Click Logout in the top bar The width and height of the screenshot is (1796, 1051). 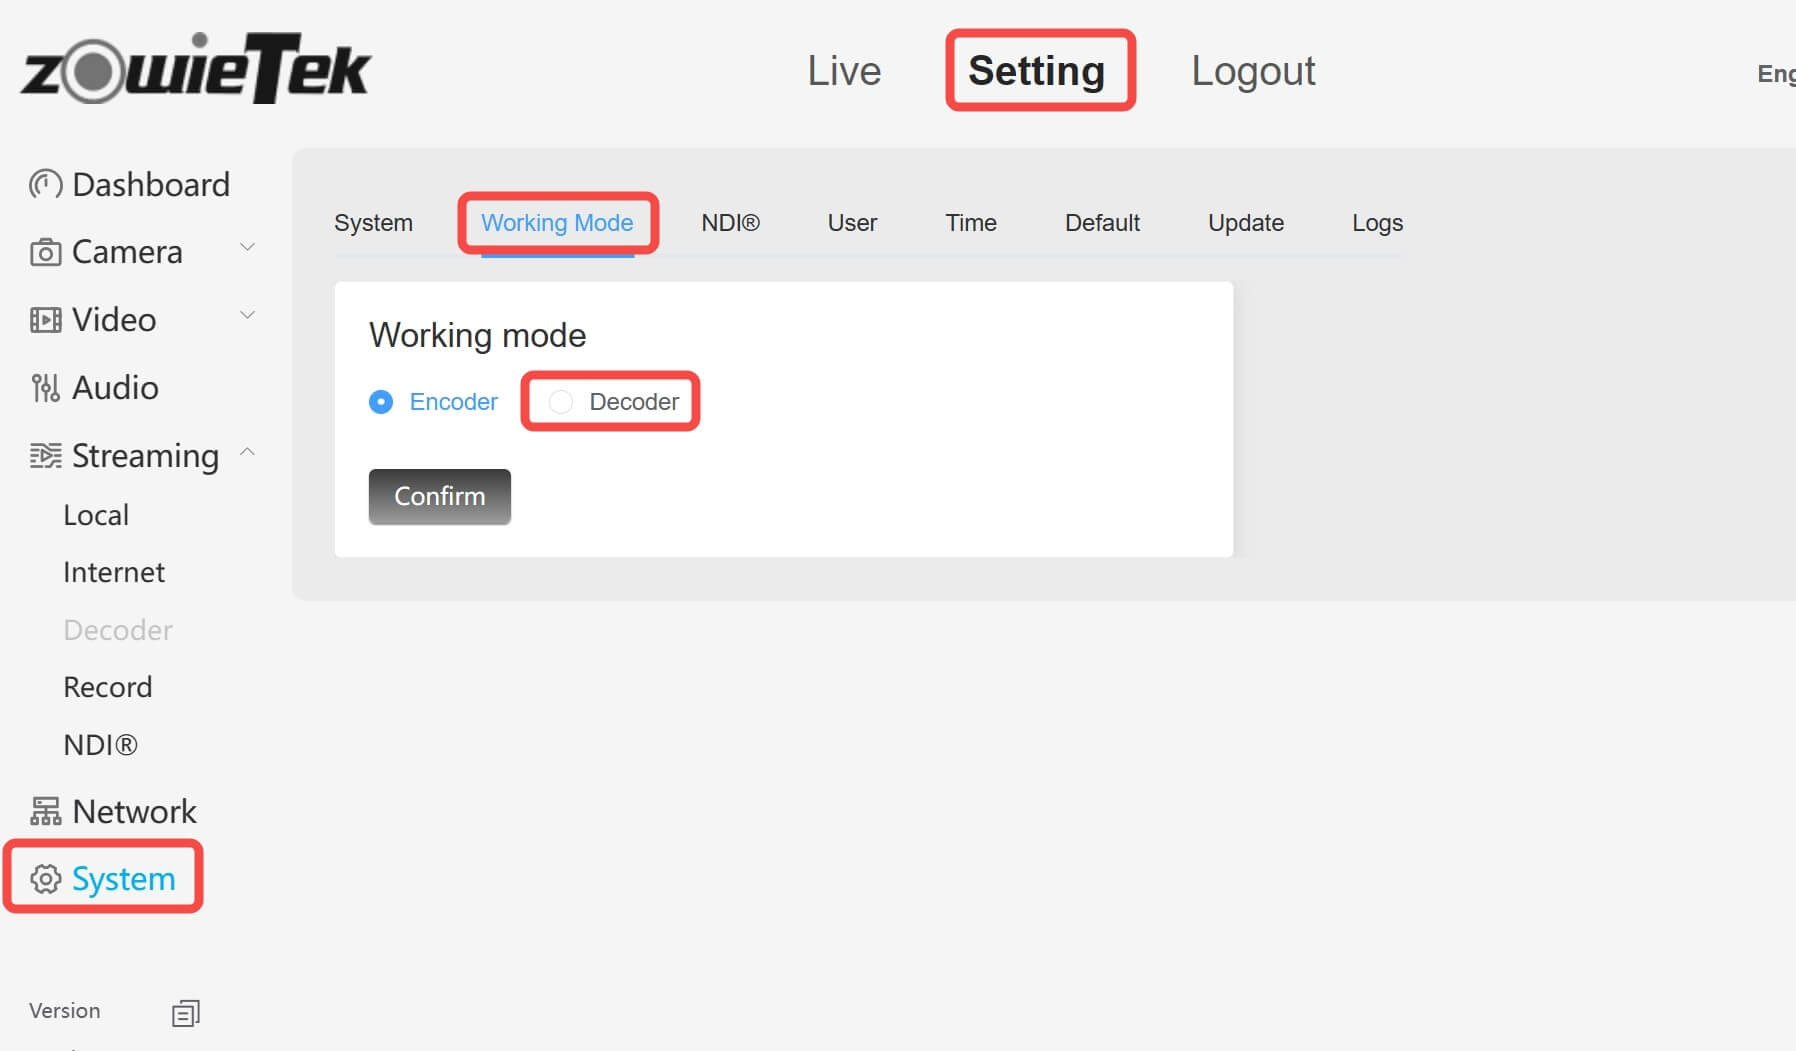click(1252, 70)
